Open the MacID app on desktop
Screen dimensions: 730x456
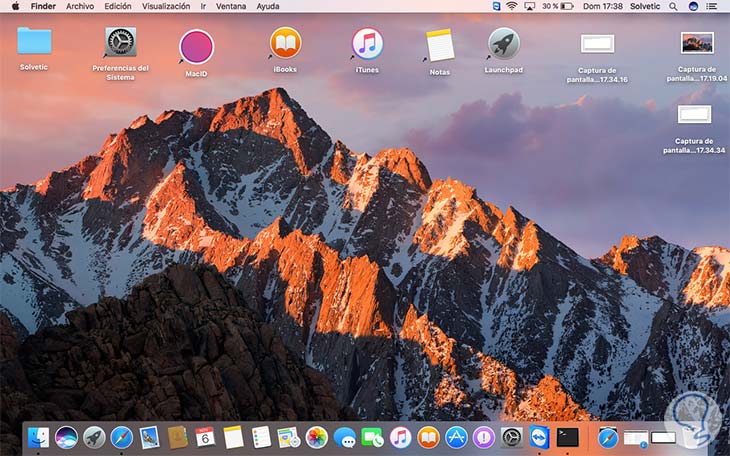196,47
